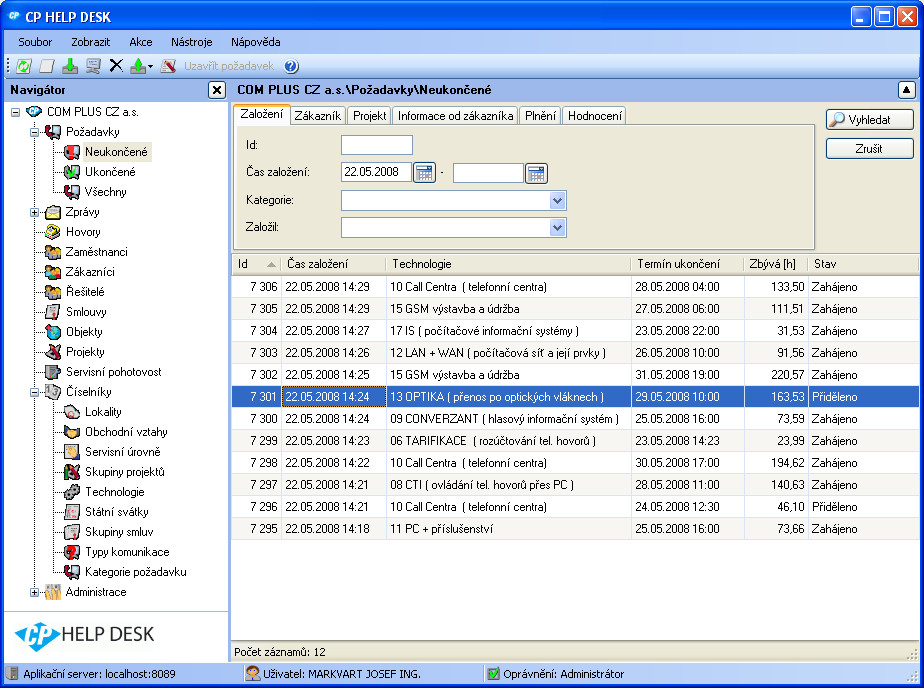The image size is (924, 688).
Task: Open the calendar picker for end date
Action: pos(536,173)
